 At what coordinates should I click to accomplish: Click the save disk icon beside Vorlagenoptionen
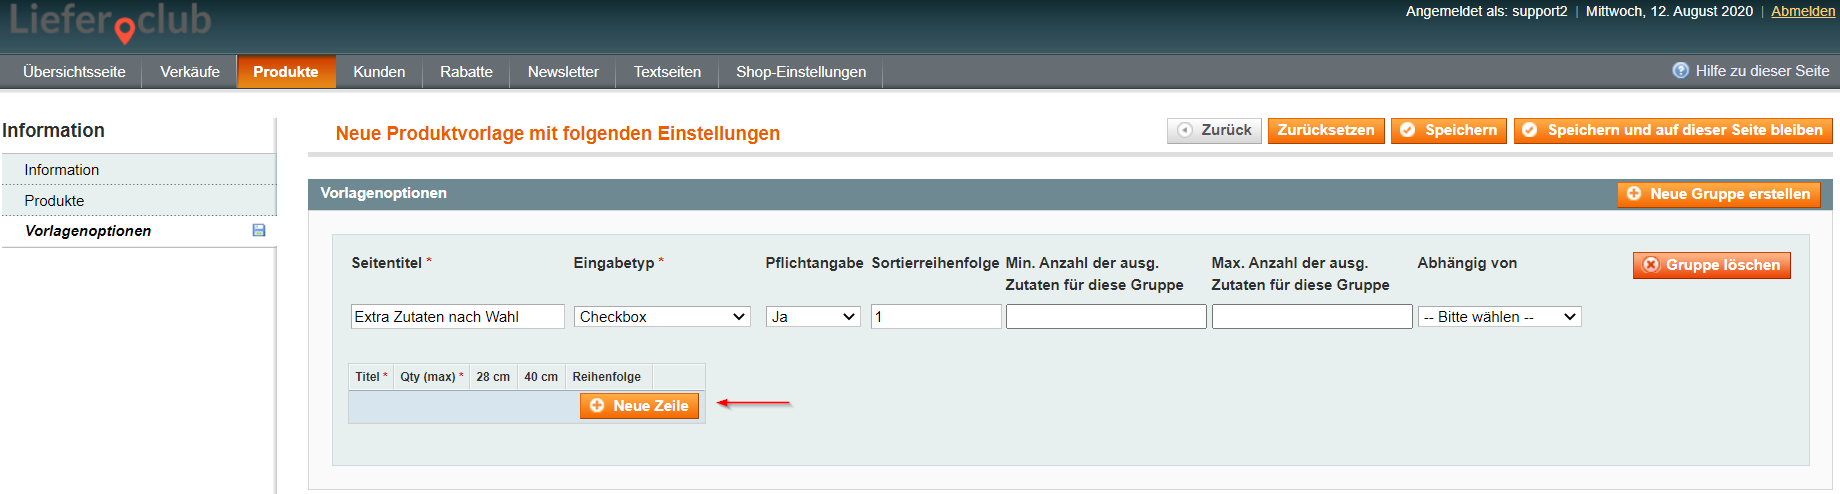coord(259,230)
